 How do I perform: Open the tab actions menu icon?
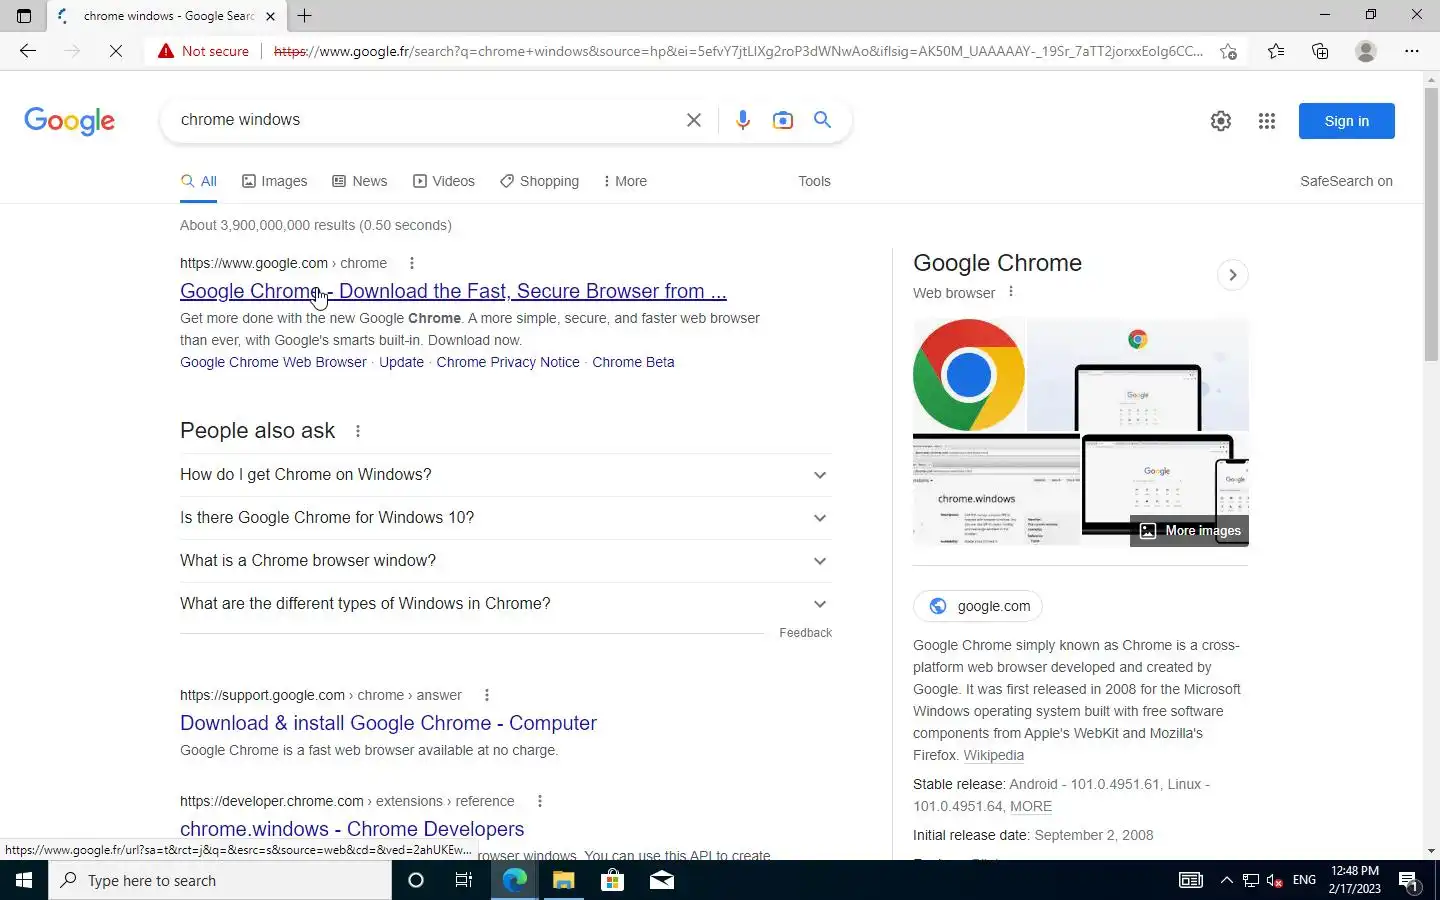[24, 16]
